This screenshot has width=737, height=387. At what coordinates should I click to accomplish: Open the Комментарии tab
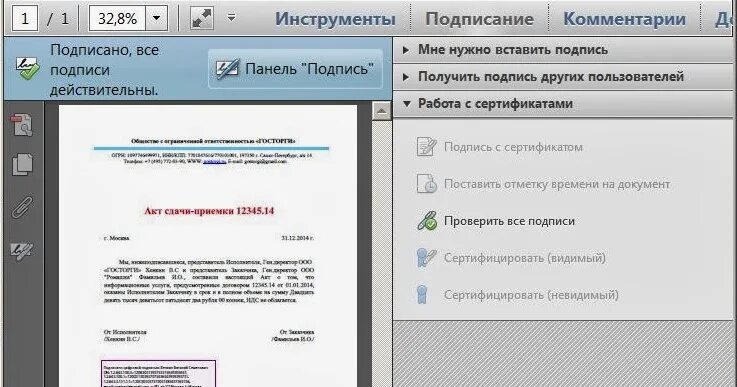[x=624, y=19]
